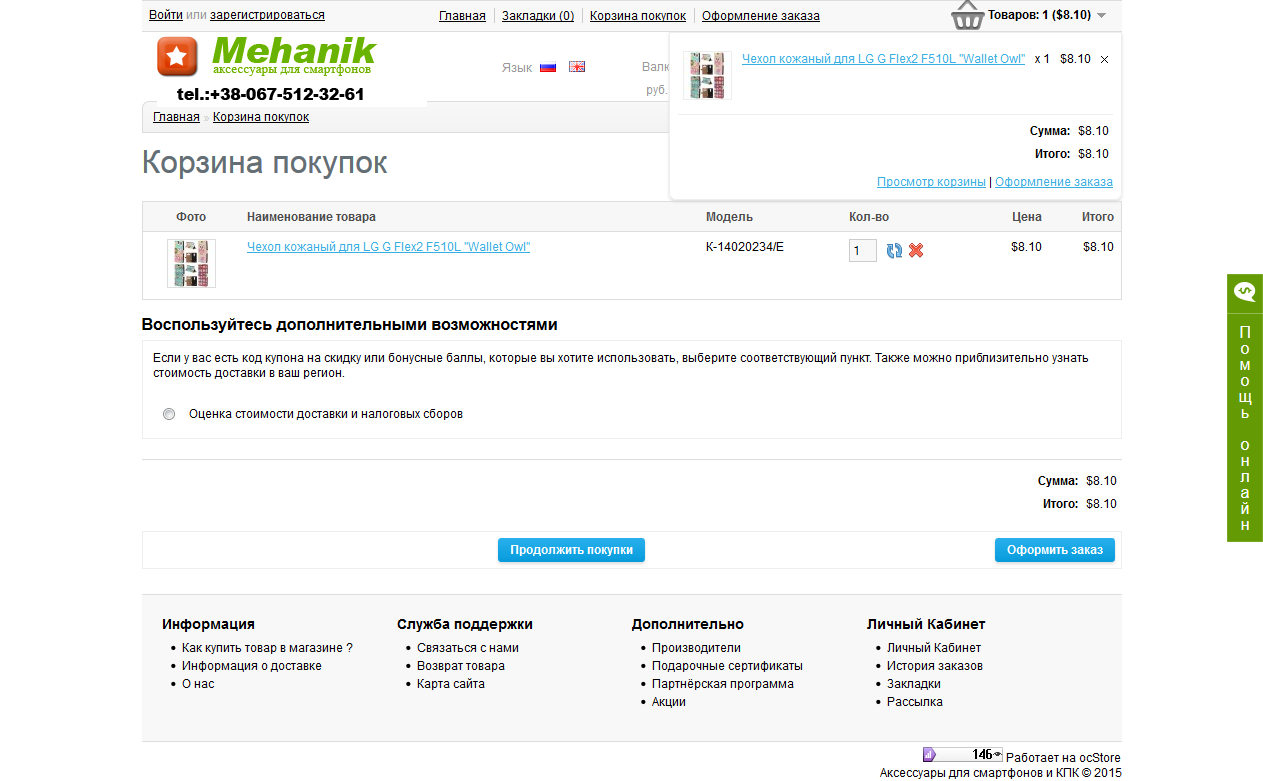Click the Войти login link

[165, 15]
